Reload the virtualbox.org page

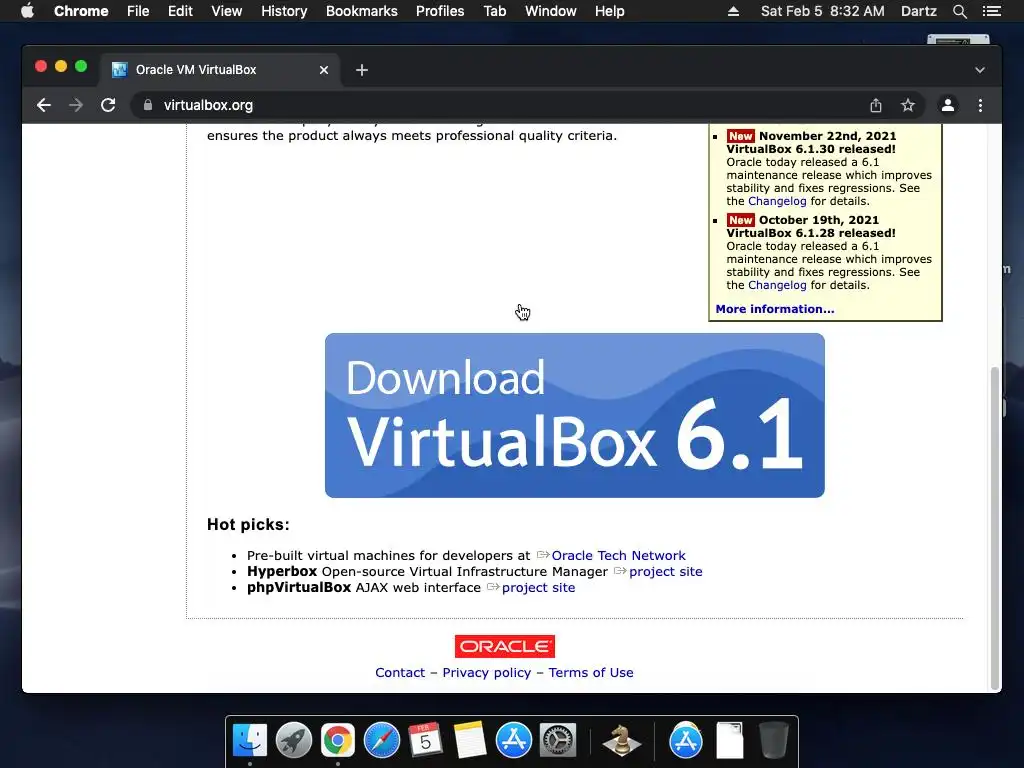pos(108,105)
